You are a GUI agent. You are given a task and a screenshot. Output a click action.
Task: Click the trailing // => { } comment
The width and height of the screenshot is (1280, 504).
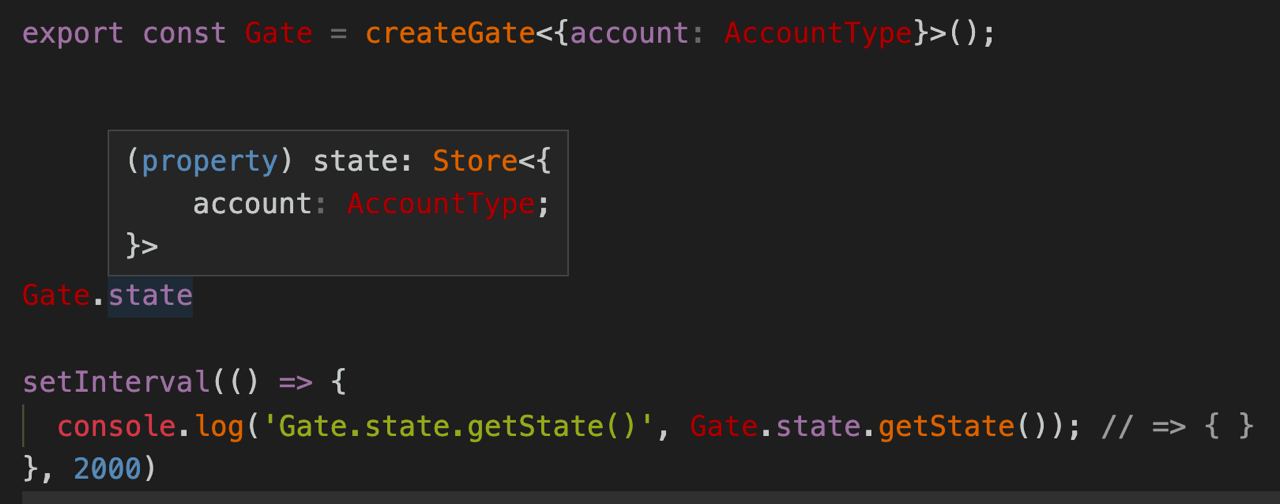pos(1177,426)
